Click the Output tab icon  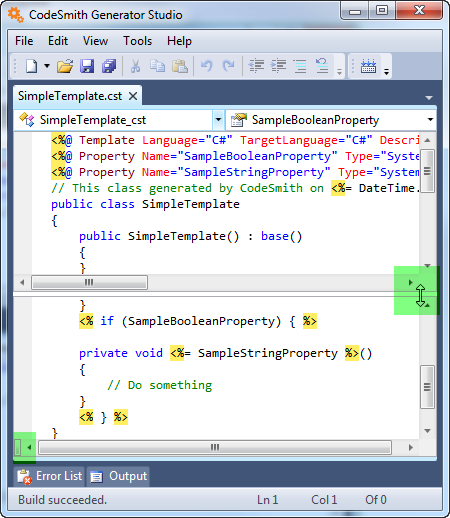96,477
